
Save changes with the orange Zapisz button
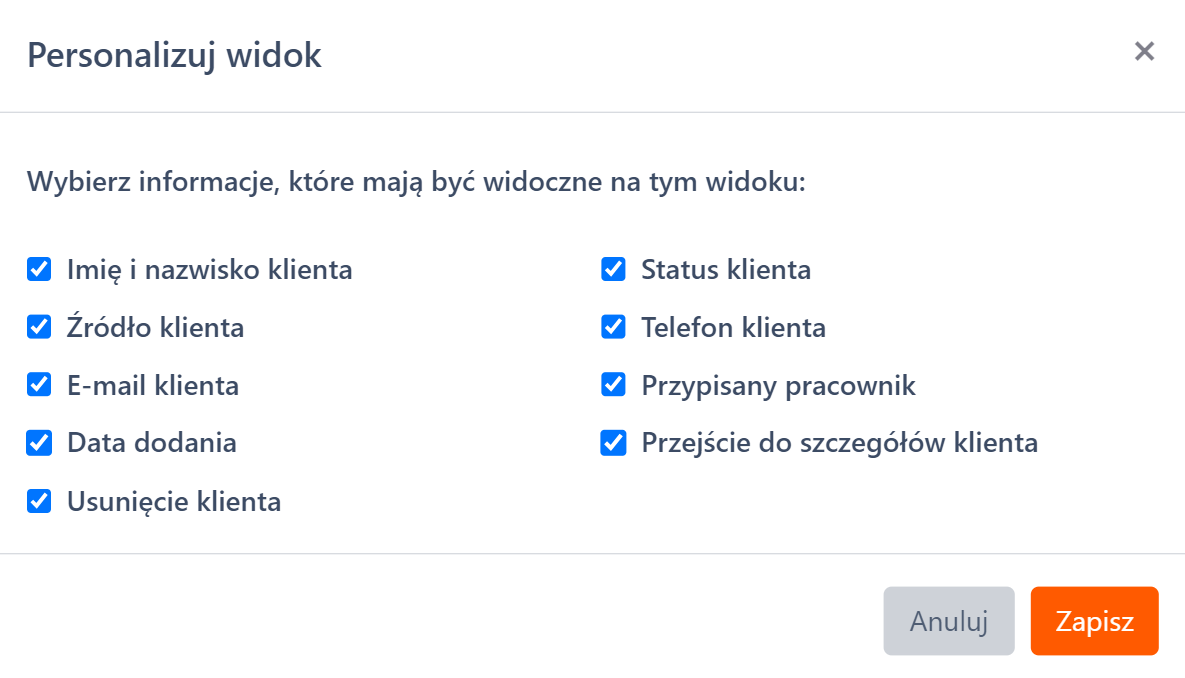pos(1094,621)
